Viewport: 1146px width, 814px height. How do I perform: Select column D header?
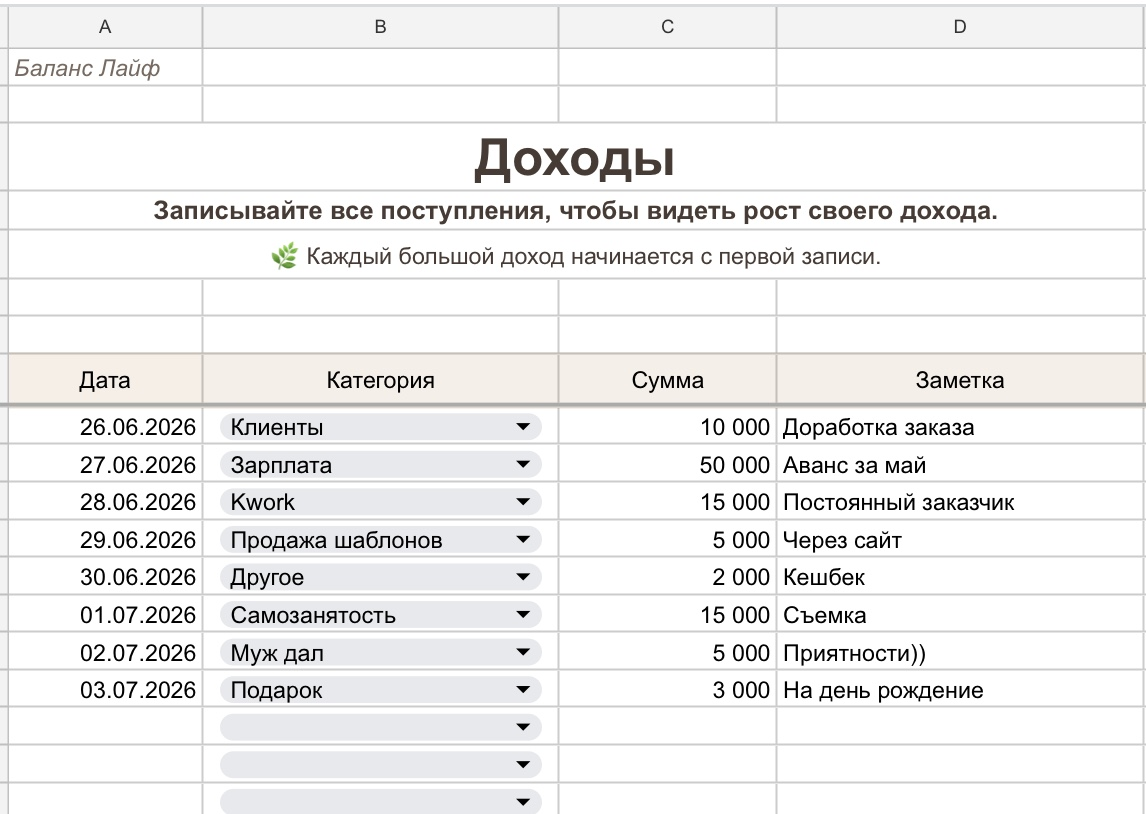click(x=960, y=27)
